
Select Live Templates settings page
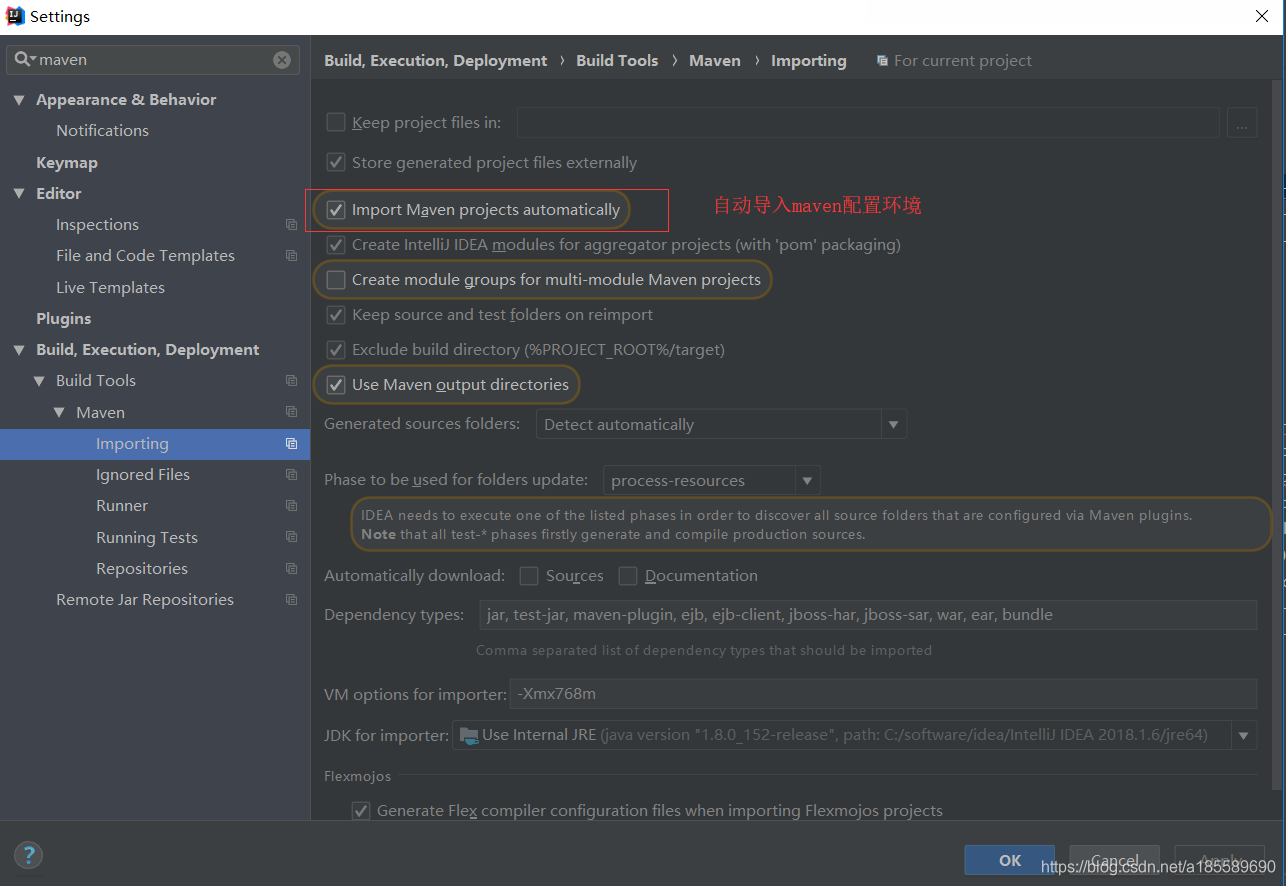point(110,288)
